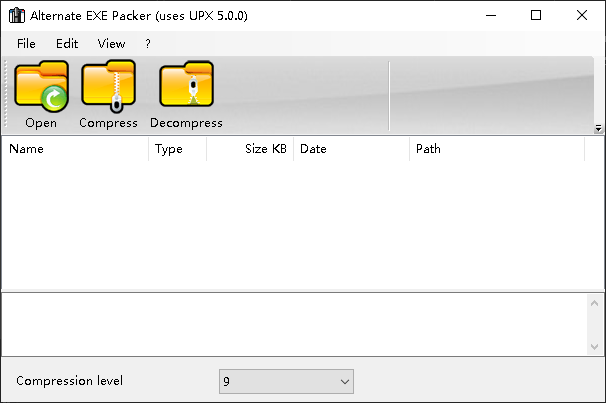Screen dimensions: 606x403
Task: Click the Compress zipper folder icon
Action: pos(108,87)
